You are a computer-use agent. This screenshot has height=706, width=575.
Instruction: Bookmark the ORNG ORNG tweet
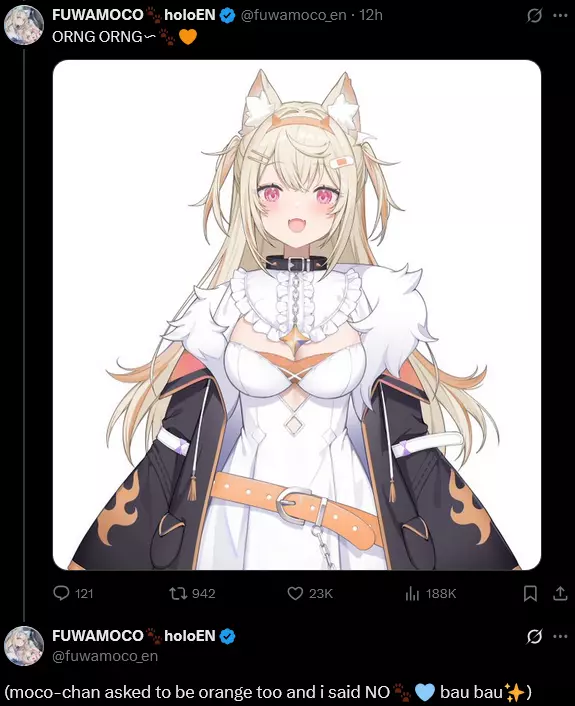click(x=530, y=593)
